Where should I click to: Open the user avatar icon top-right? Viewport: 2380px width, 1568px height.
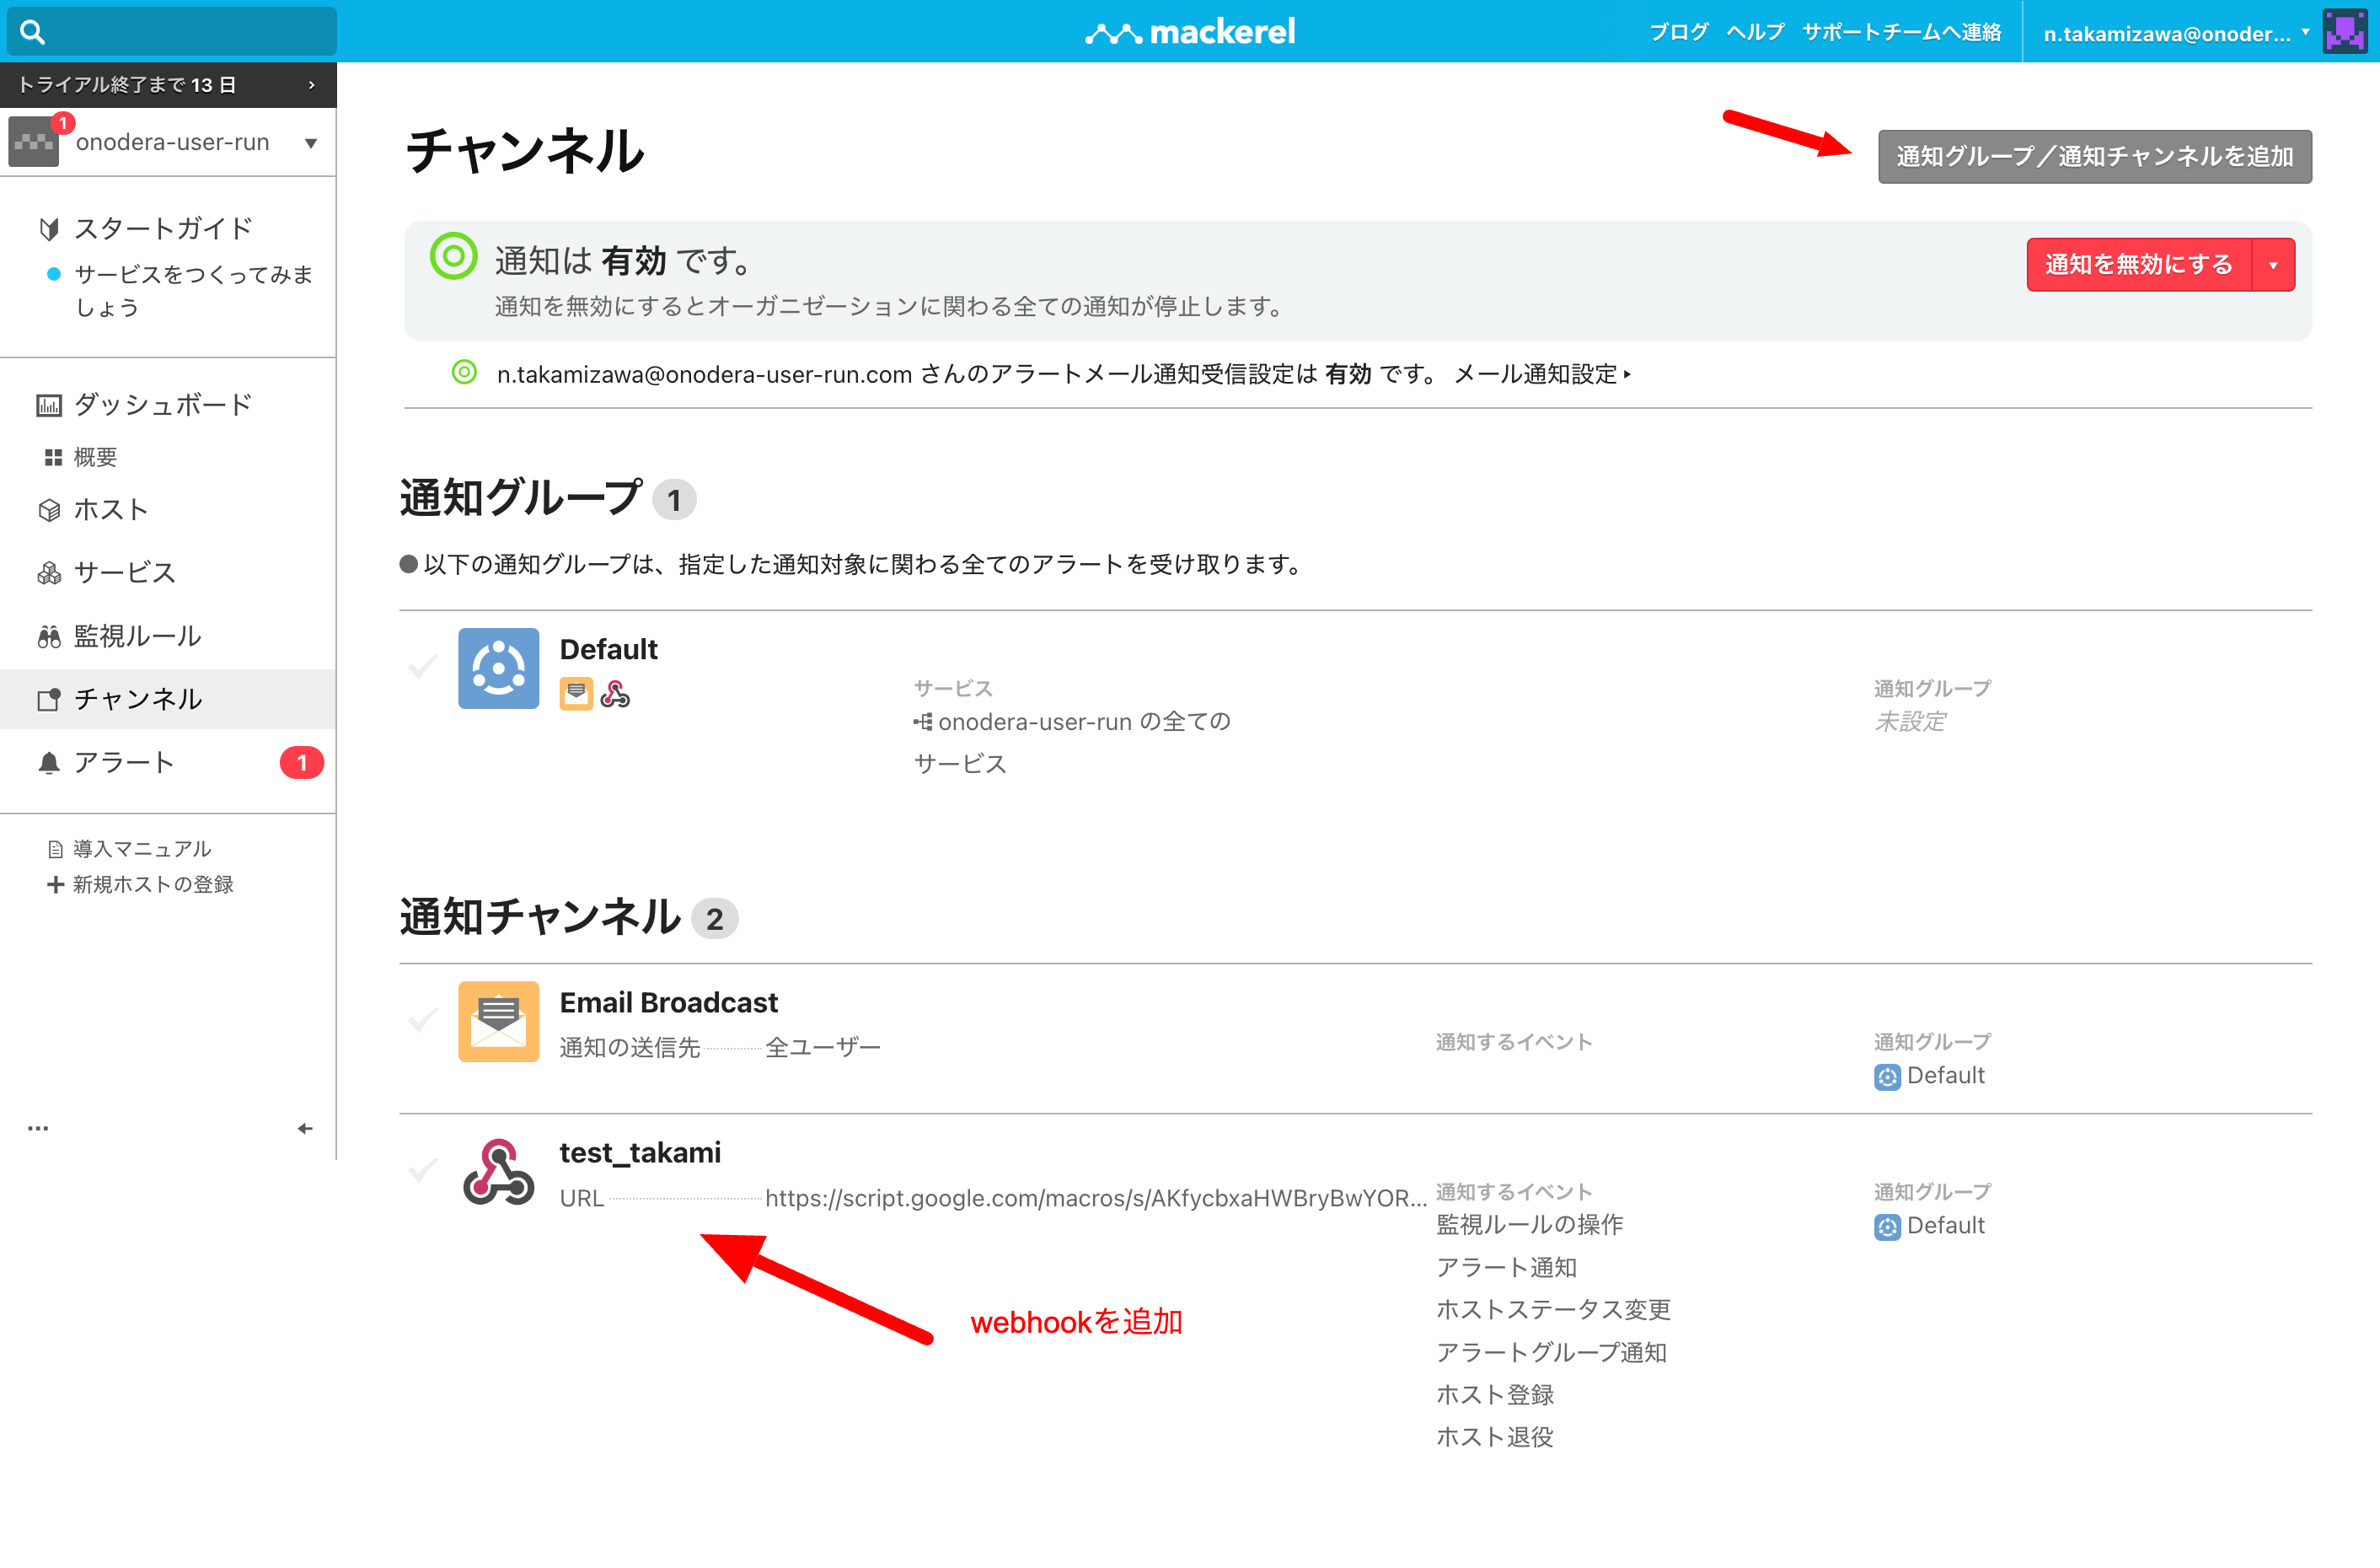(x=2343, y=32)
